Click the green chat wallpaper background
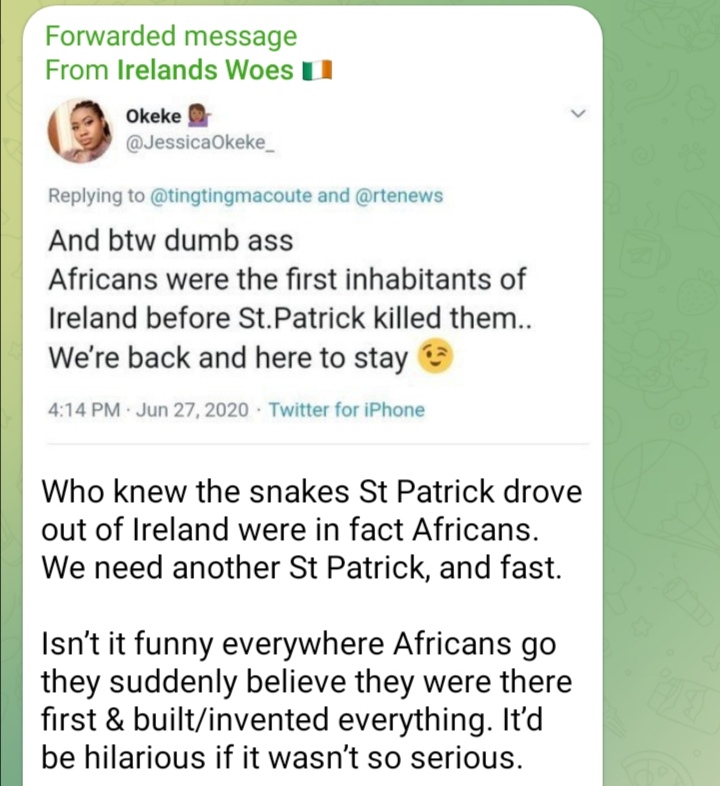The height and width of the screenshot is (786, 720). (662, 400)
